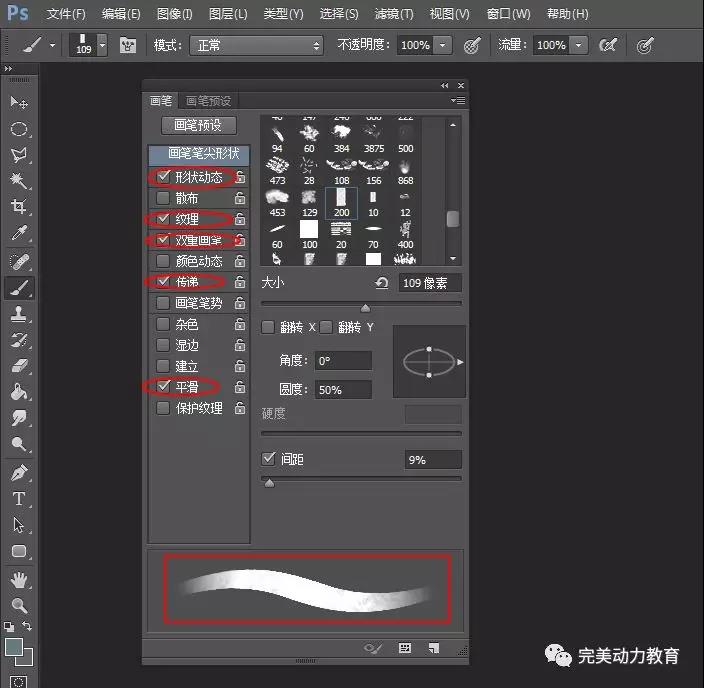
Task: Select the Move tool in toolbar
Action: tap(18, 103)
